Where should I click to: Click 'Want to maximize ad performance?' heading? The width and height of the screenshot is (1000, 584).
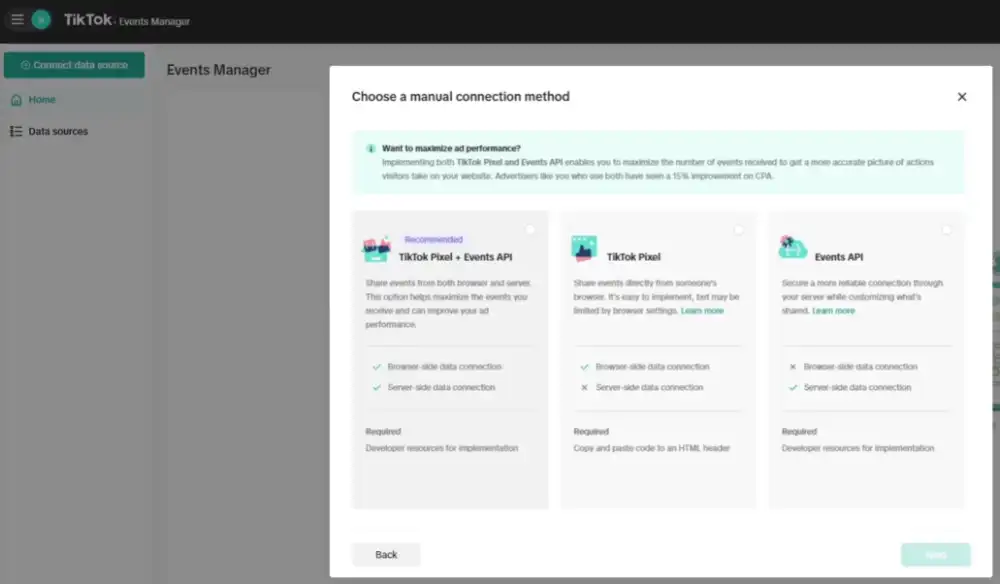(x=451, y=149)
